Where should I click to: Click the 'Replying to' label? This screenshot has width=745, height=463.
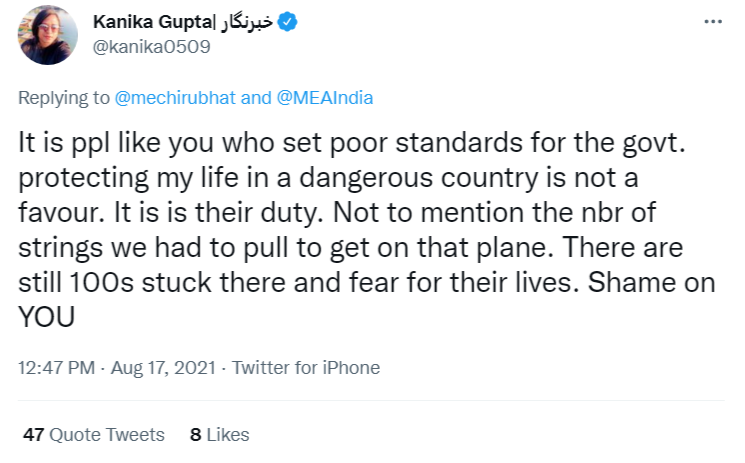(x=64, y=98)
